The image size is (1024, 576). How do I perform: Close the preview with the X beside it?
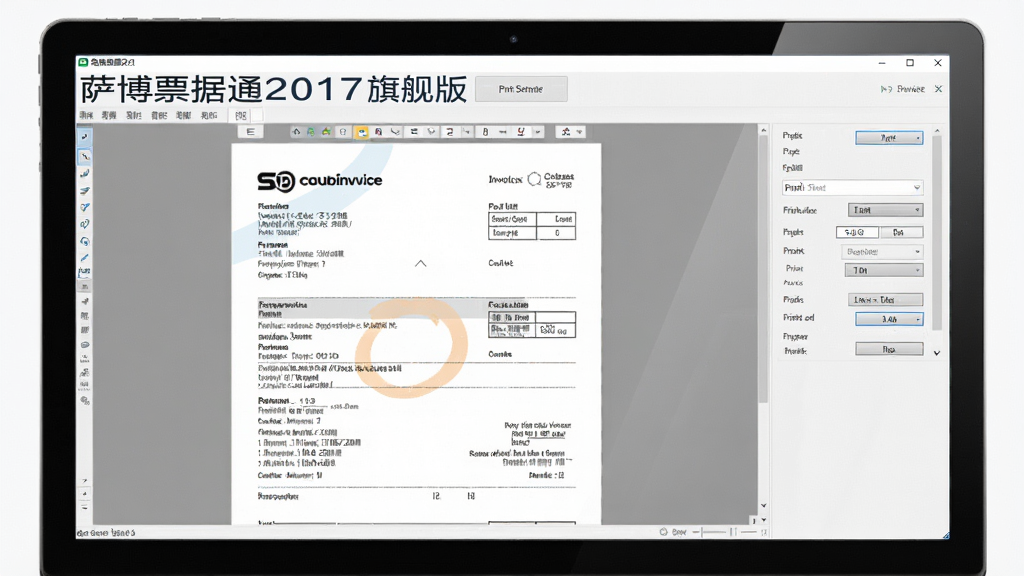(938, 89)
